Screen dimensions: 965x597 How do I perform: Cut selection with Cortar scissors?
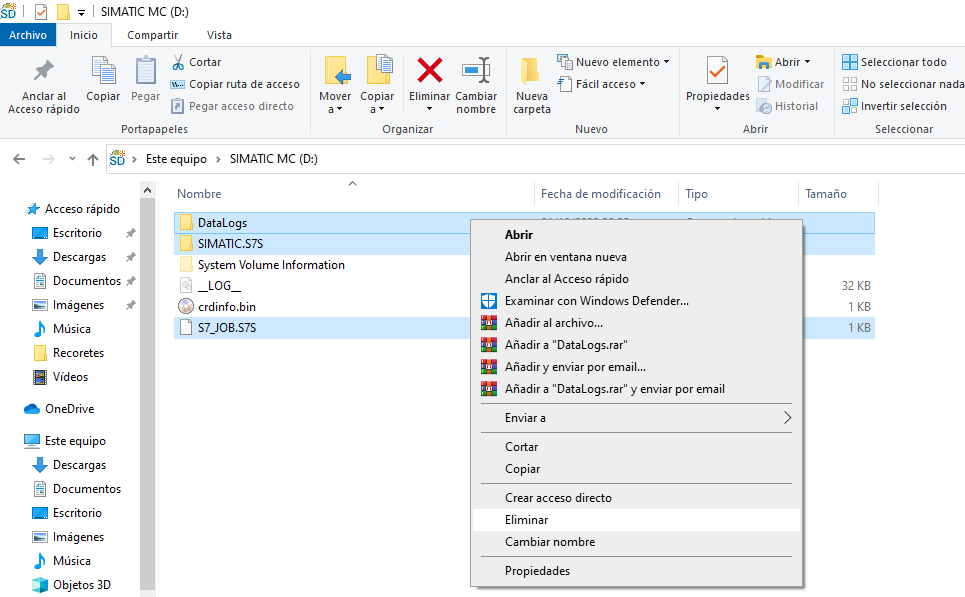[196, 62]
